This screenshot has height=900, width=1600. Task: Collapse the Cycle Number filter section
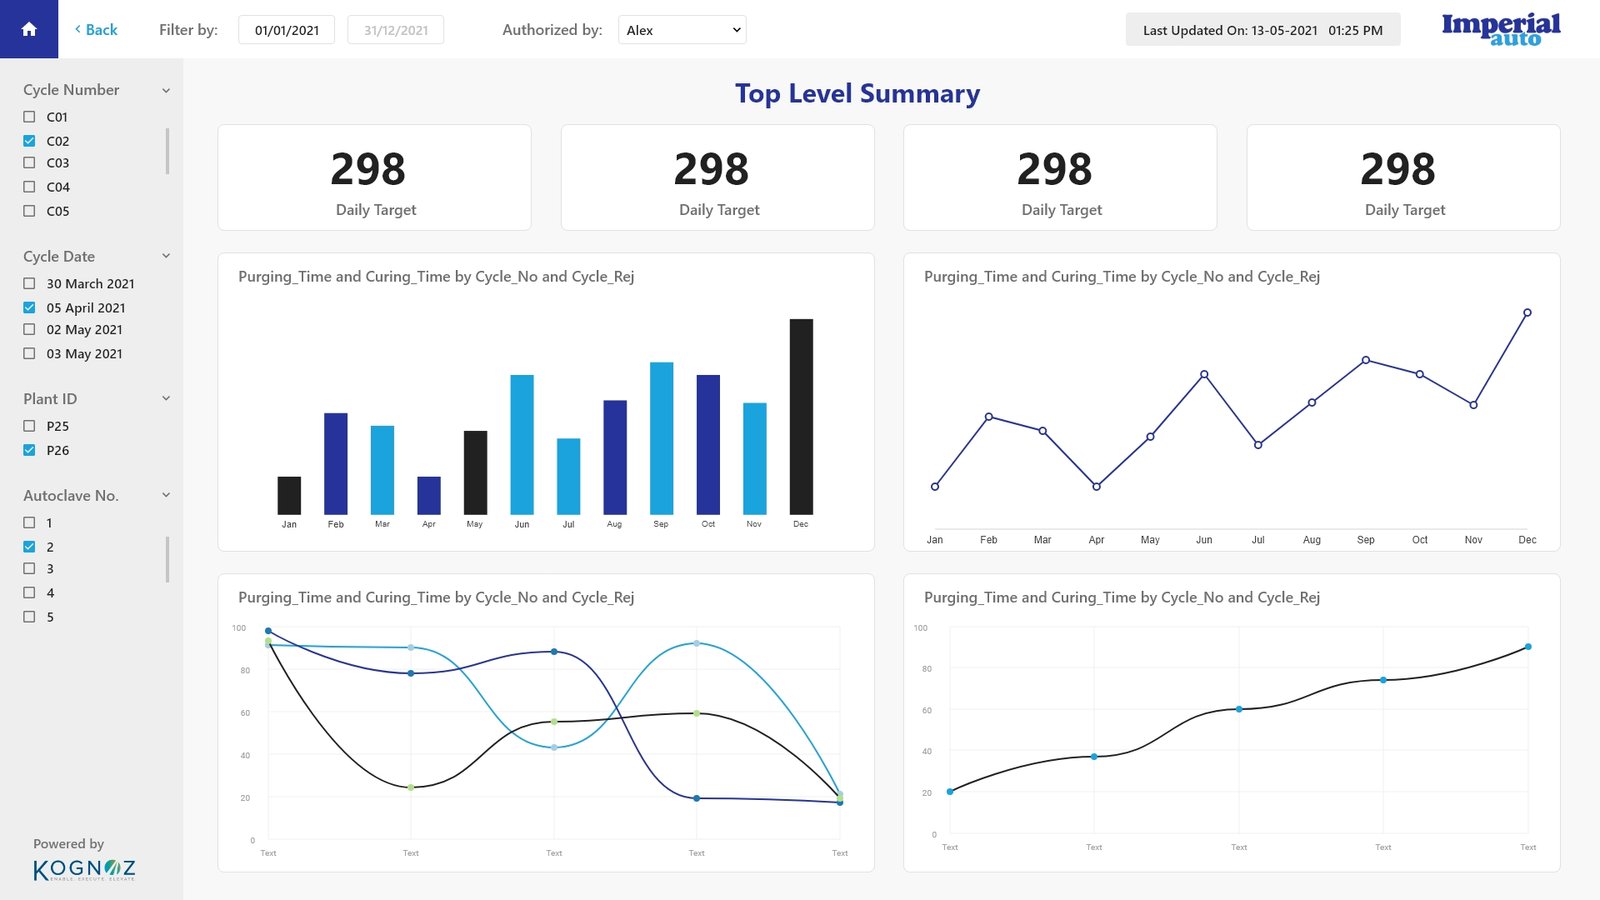166,90
